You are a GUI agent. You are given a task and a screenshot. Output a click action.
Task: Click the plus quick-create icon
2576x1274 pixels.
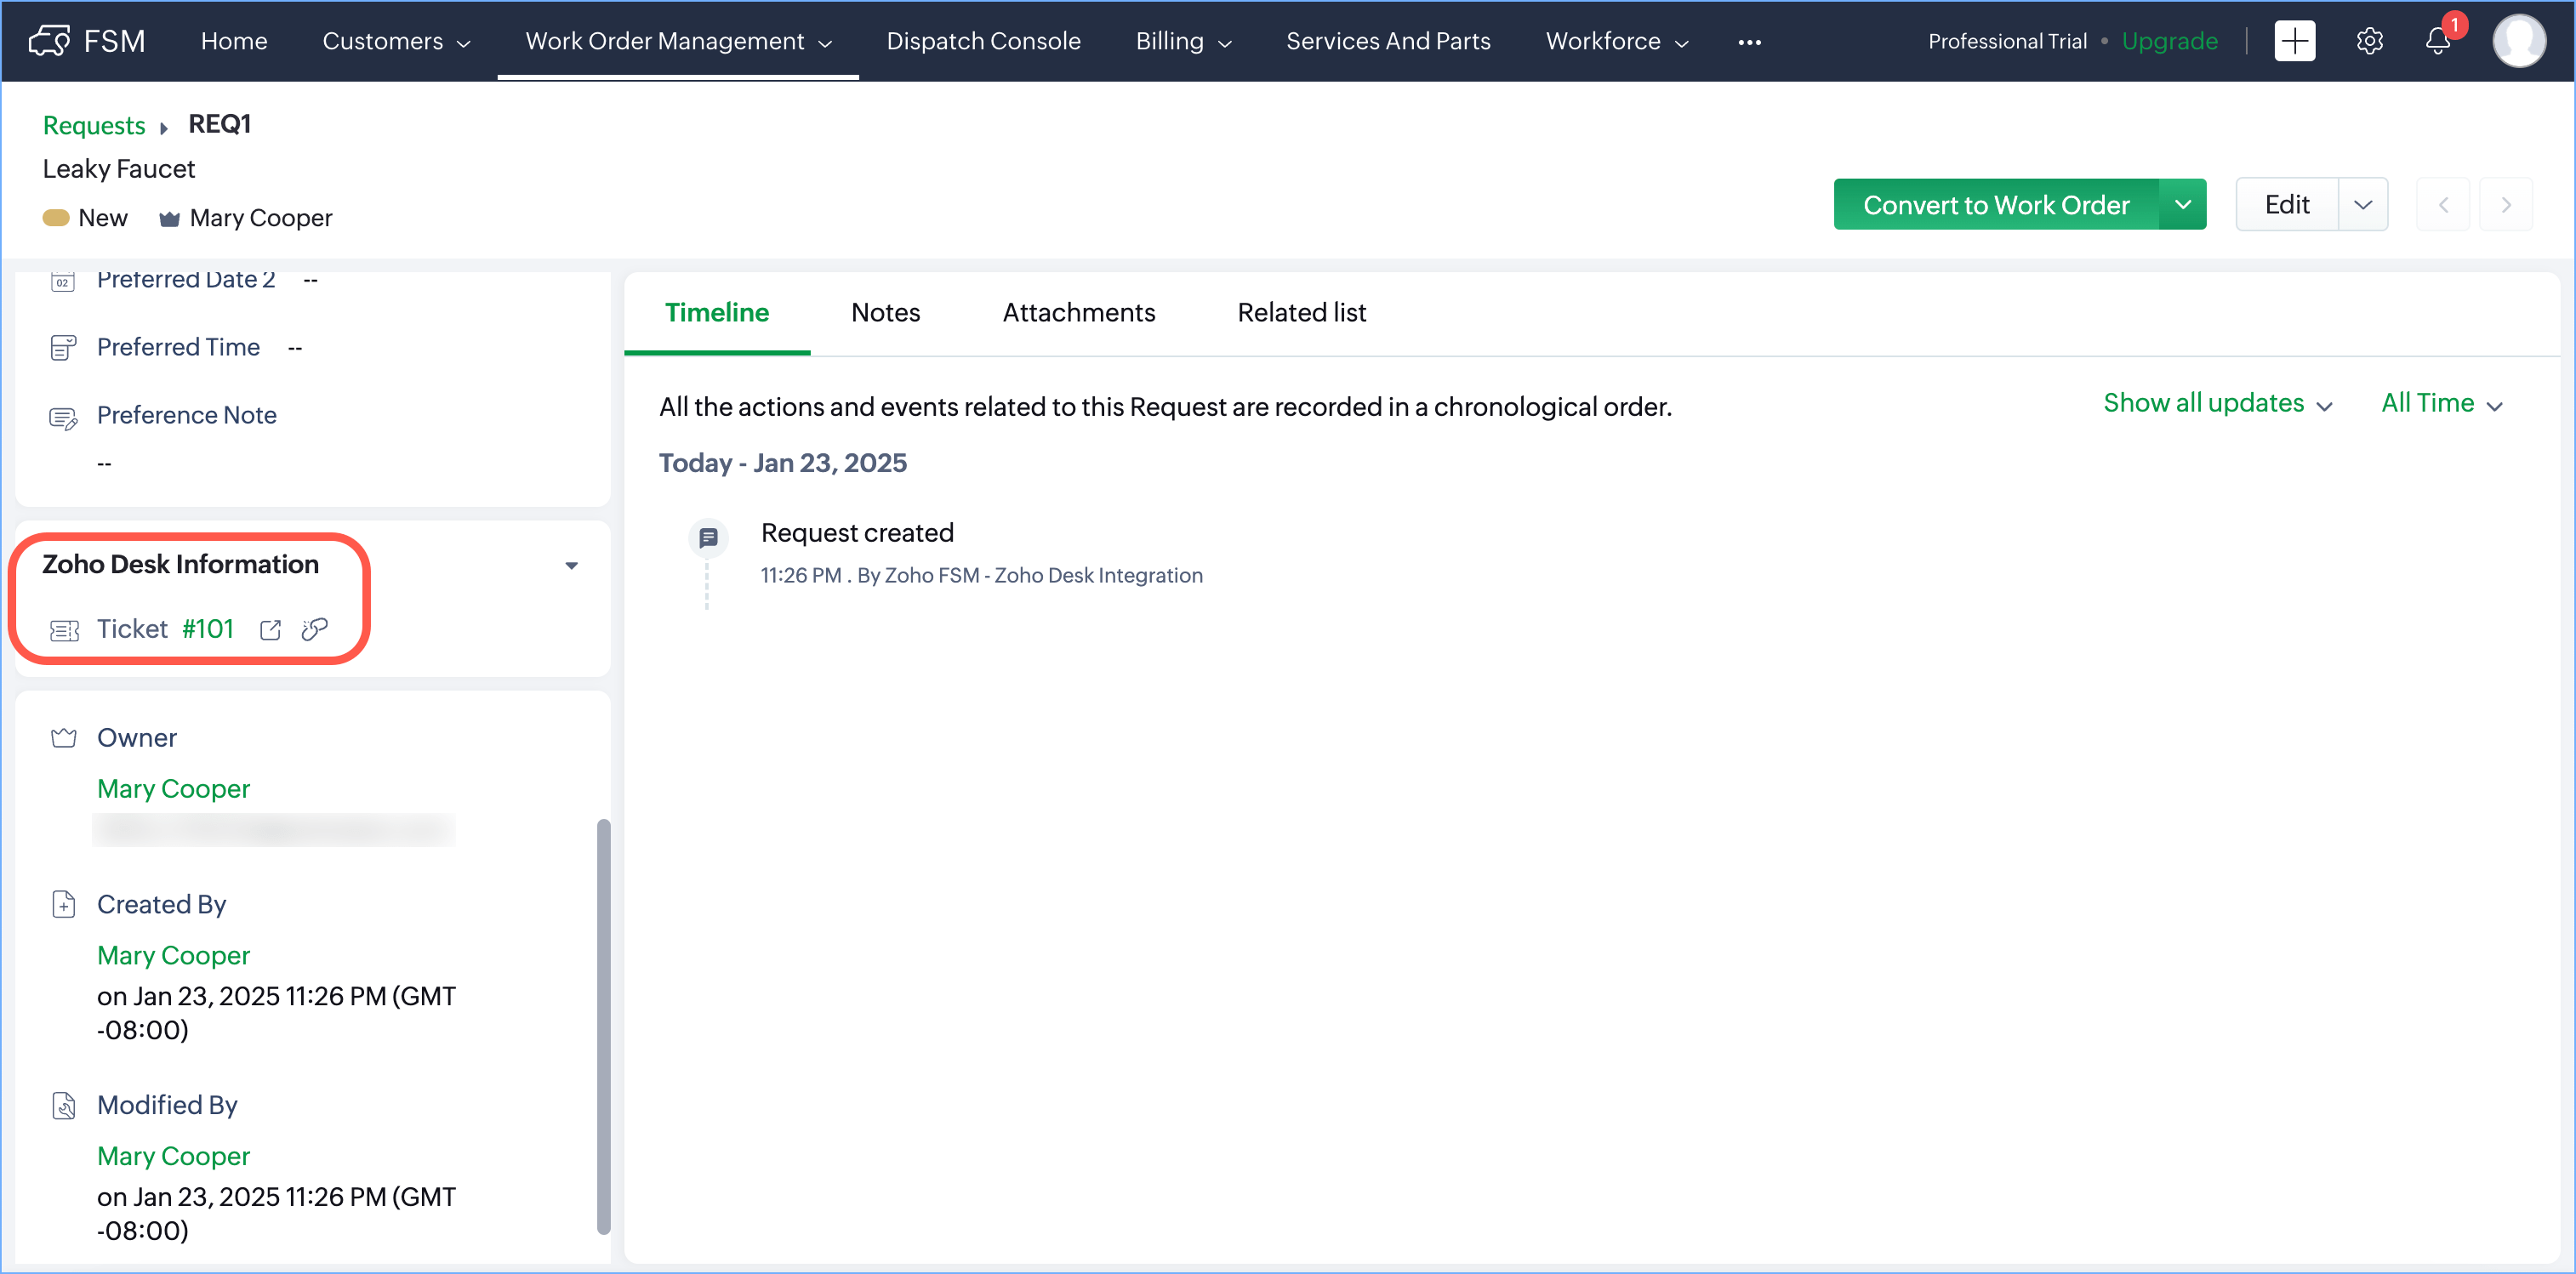pos(2294,41)
